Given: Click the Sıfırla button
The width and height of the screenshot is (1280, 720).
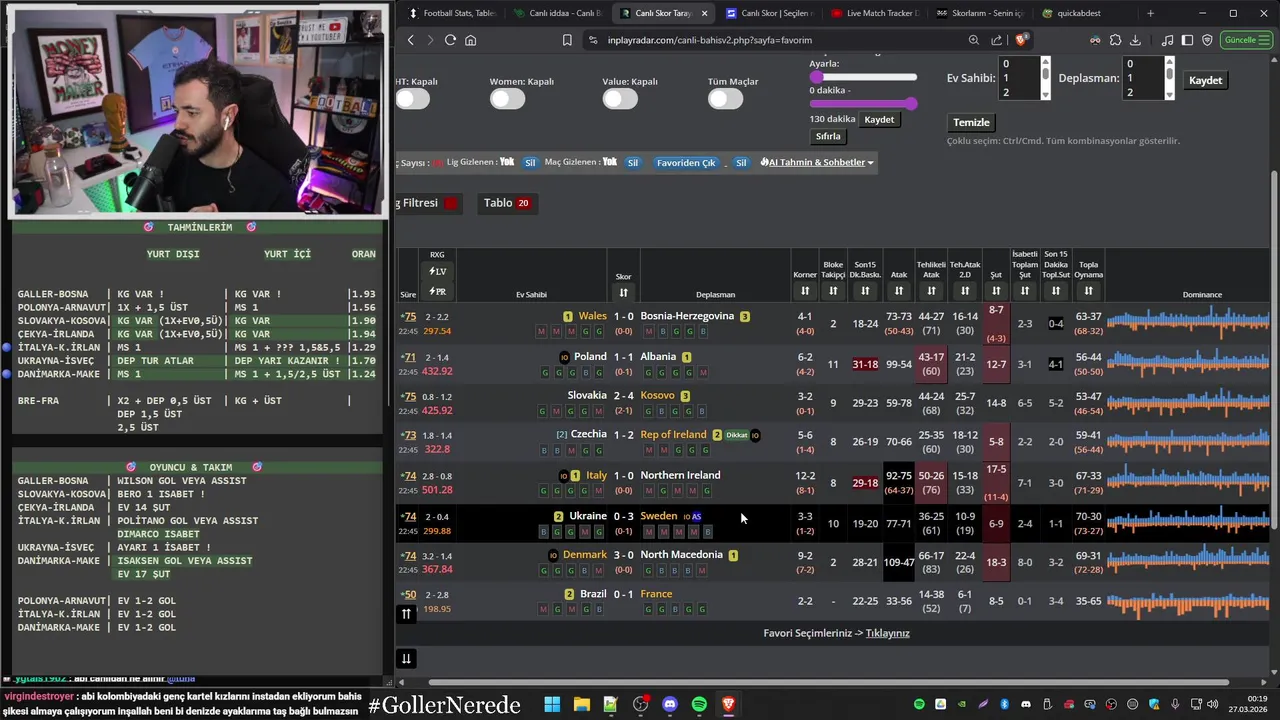Looking at the screenshot, I should (x=828, y=136).
